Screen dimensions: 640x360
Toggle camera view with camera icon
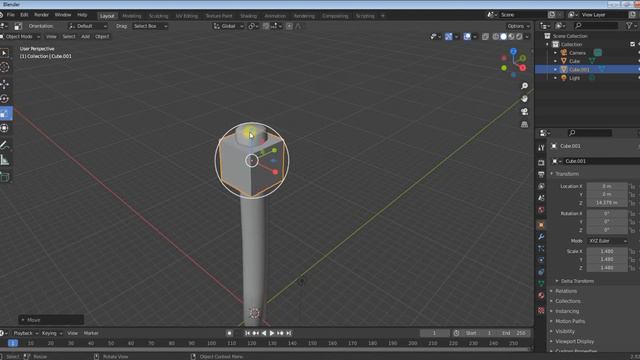524,111
